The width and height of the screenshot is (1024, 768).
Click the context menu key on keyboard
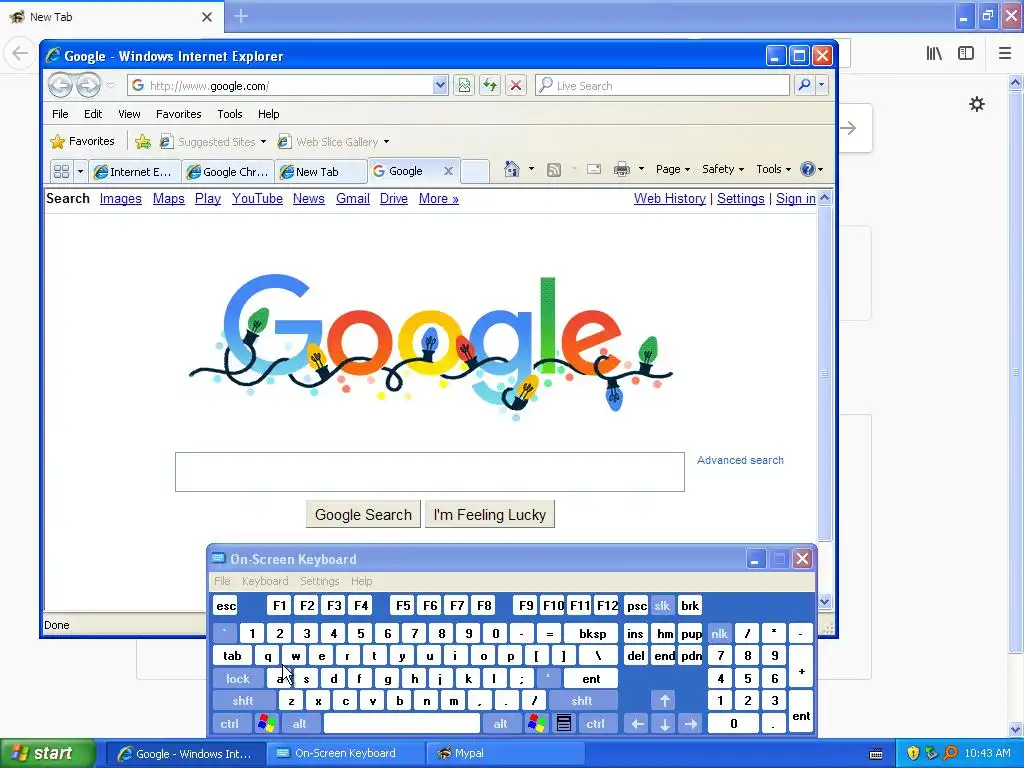pos(564,724)
